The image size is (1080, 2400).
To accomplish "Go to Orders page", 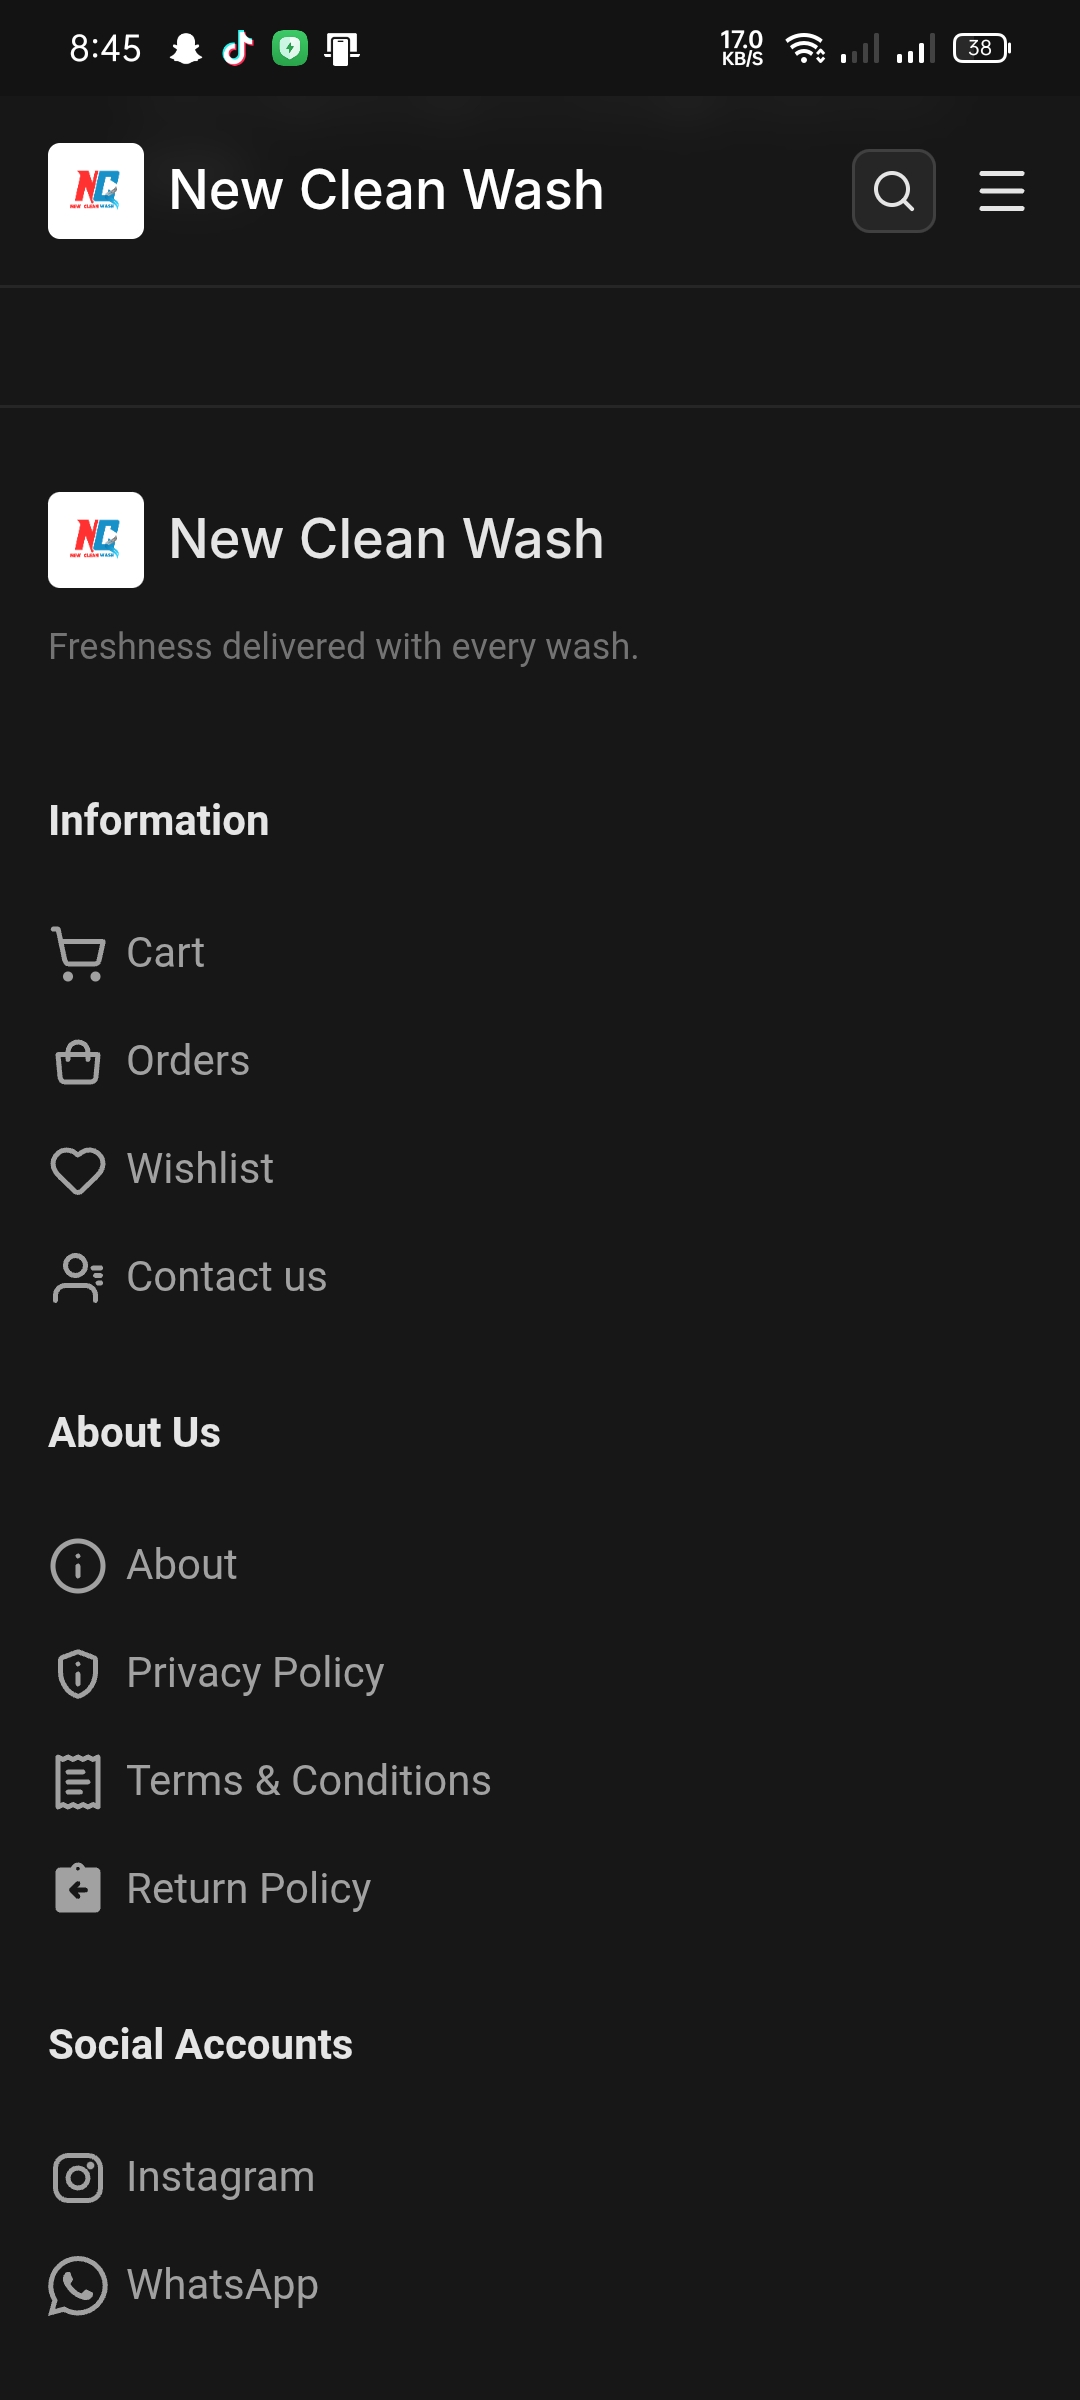I will (188, 1061).
